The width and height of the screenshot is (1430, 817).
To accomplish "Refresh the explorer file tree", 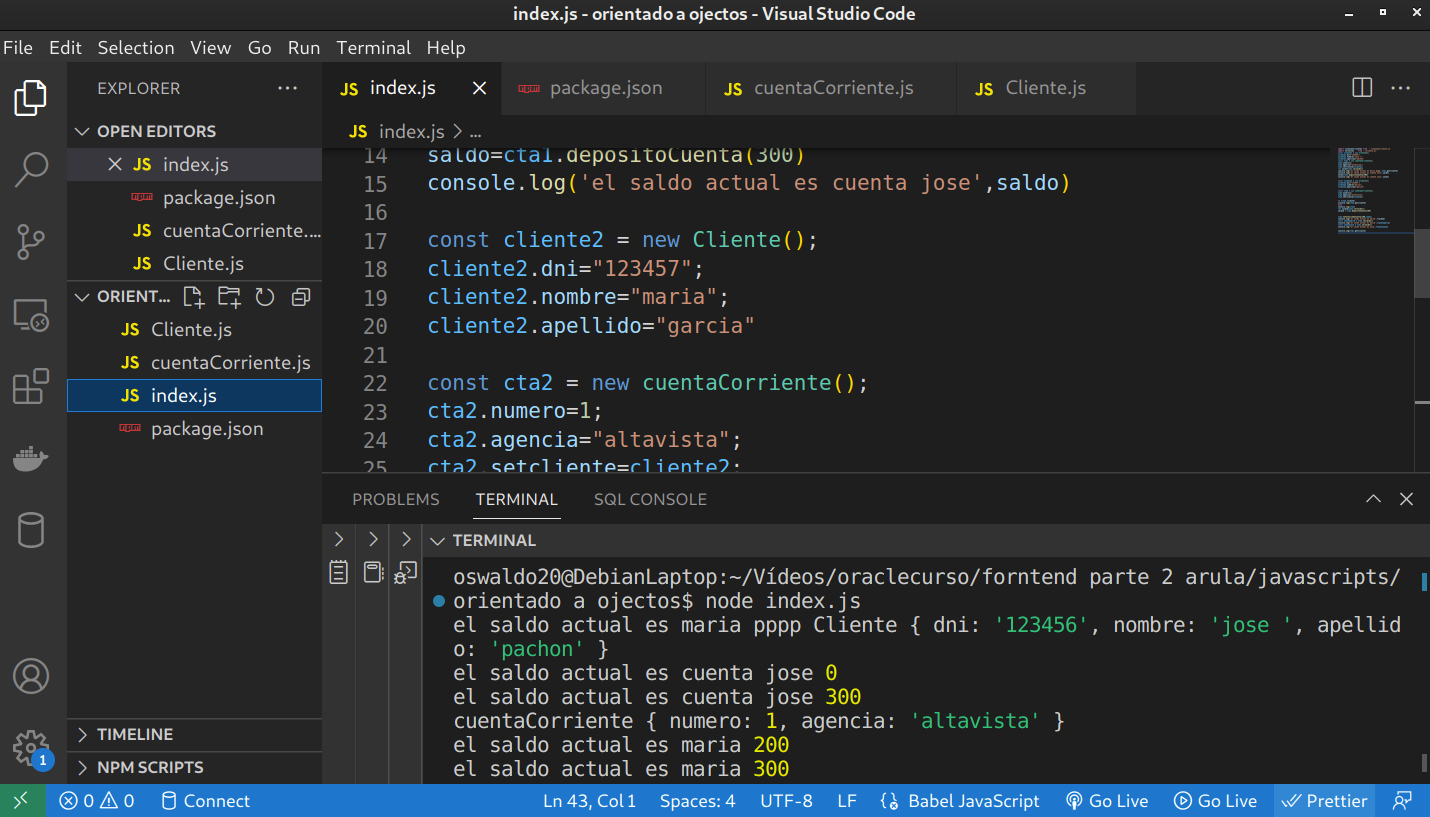I will (265, 296).
